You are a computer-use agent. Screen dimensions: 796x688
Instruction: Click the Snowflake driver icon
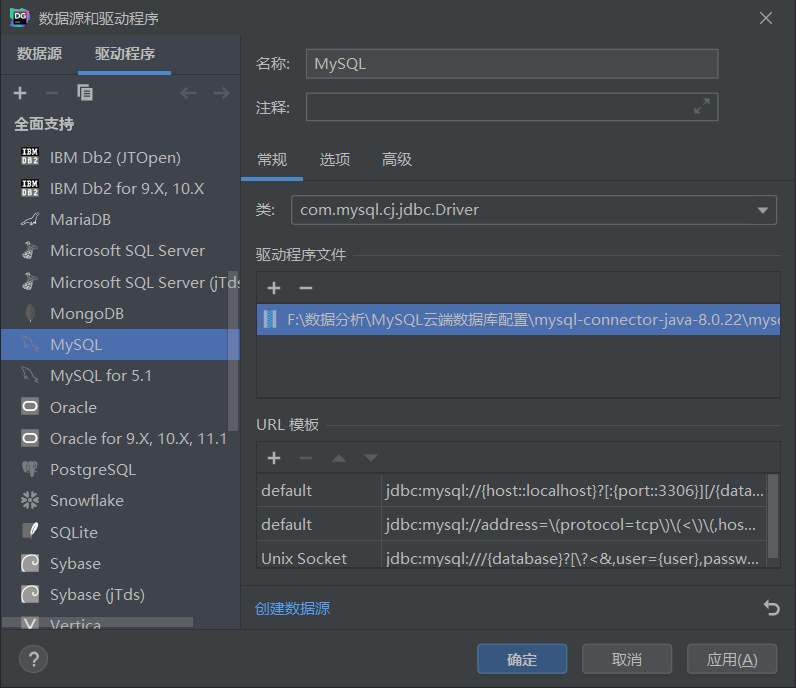pos(30,500)
